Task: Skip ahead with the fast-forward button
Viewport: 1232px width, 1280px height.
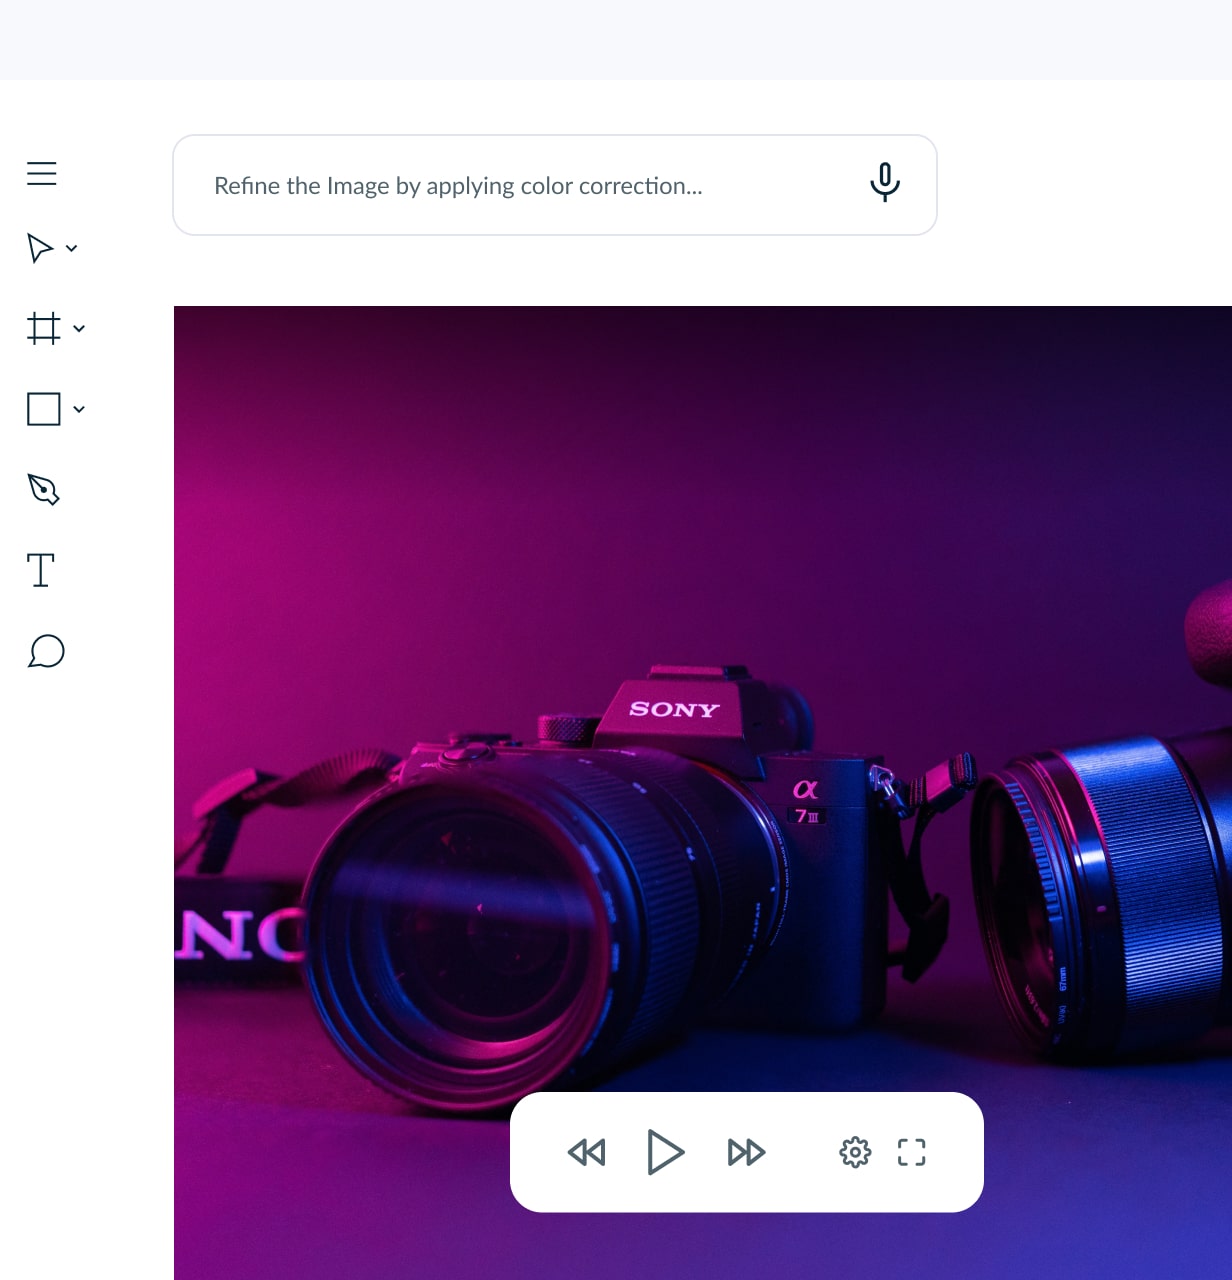Action: (x=746, y=1153)
